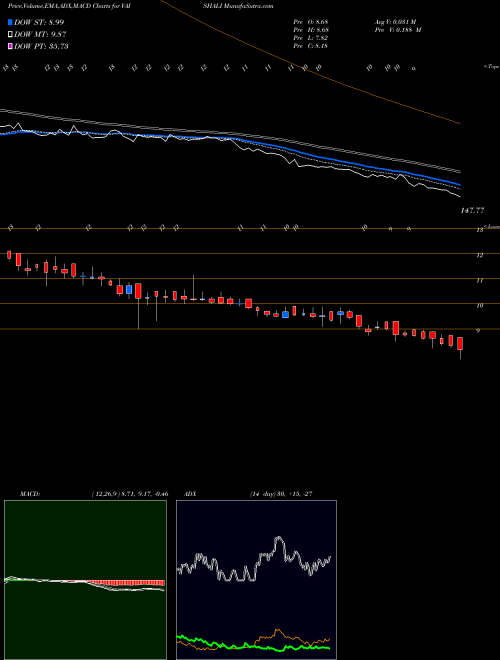Click the chart title 'Price,Volume,EMA,ADX,MACD Charts for VAI'
The image size is (500, 660).
(x=70, y=6)
